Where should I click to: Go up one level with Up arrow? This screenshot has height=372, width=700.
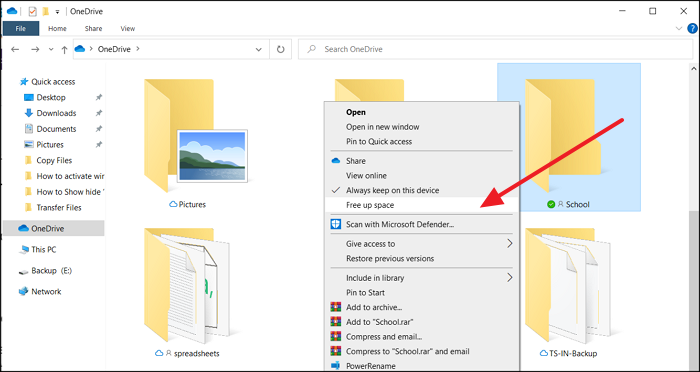click(64, 50)
